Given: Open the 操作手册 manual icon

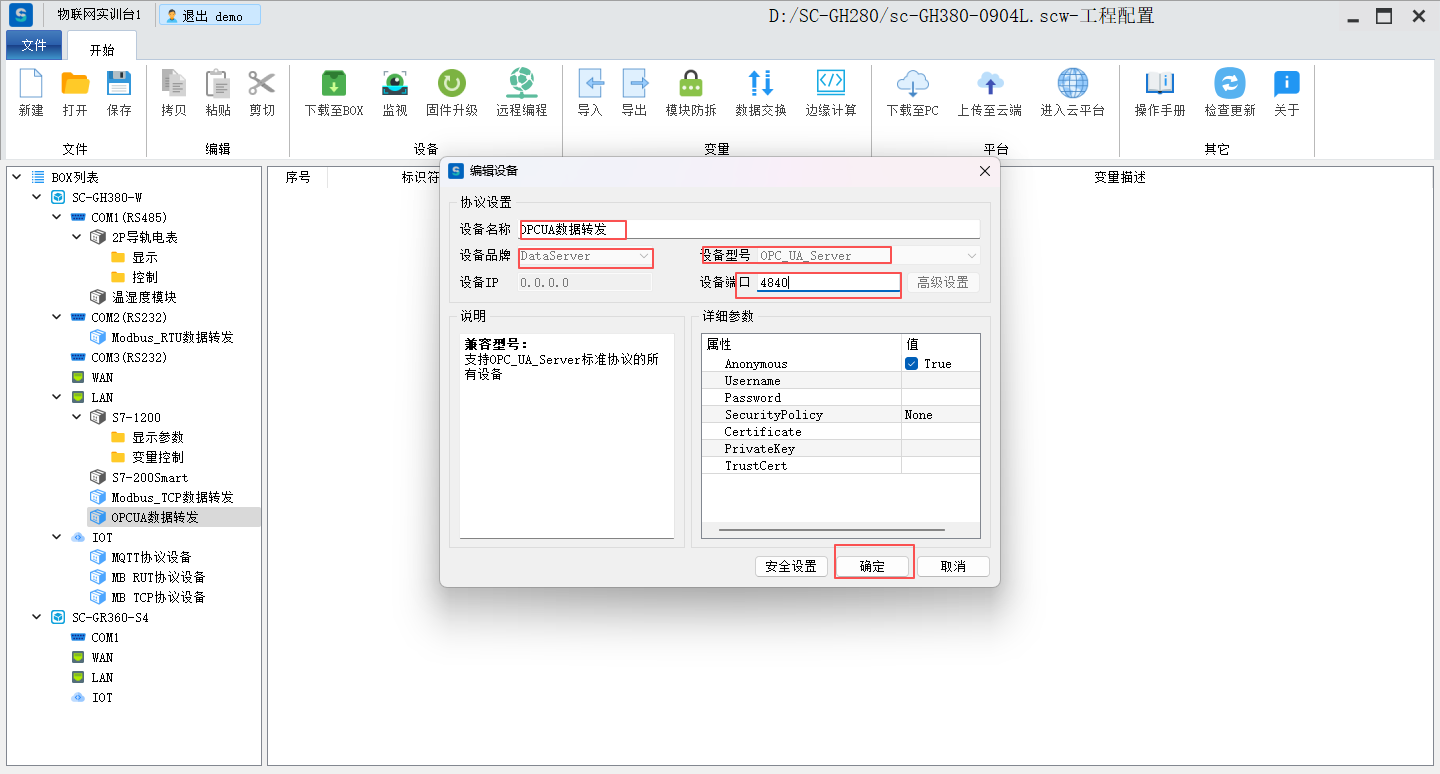Looking at the screenshot, I should pos(1159,84).
